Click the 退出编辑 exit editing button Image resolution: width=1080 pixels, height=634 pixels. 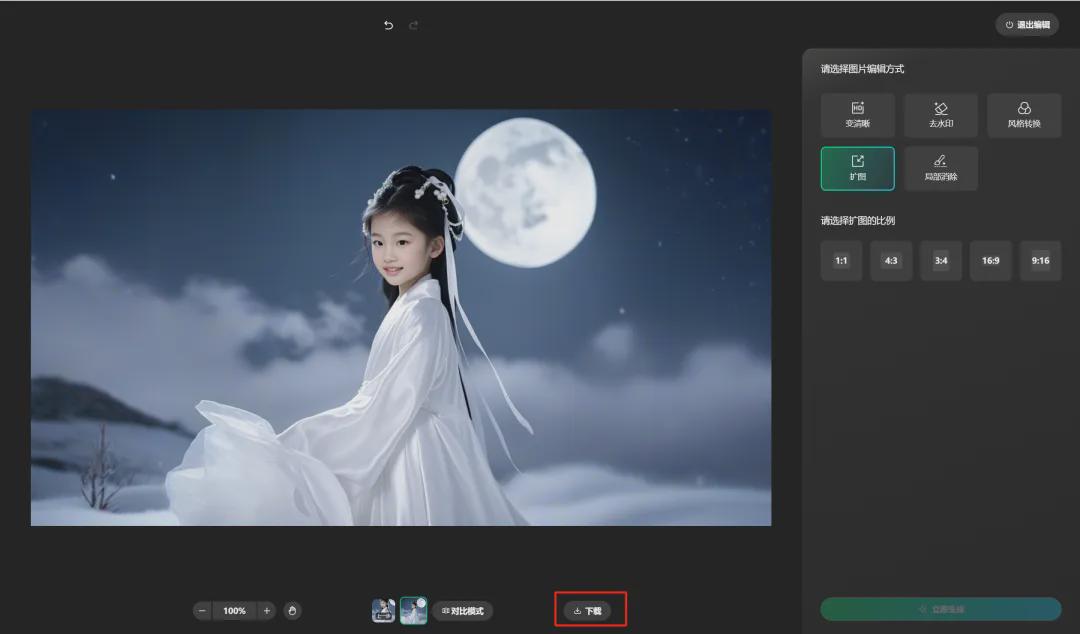tap(1027, 25)
